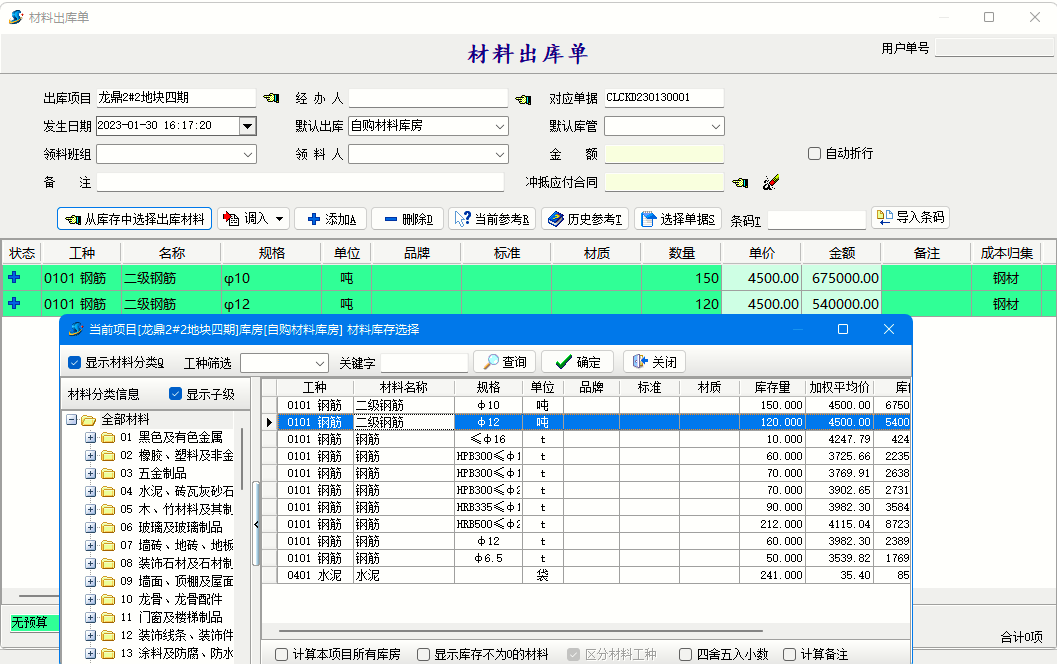Click the lookup hand icon beside 经办人
The image size is (1057, 664).
(523, 99)
